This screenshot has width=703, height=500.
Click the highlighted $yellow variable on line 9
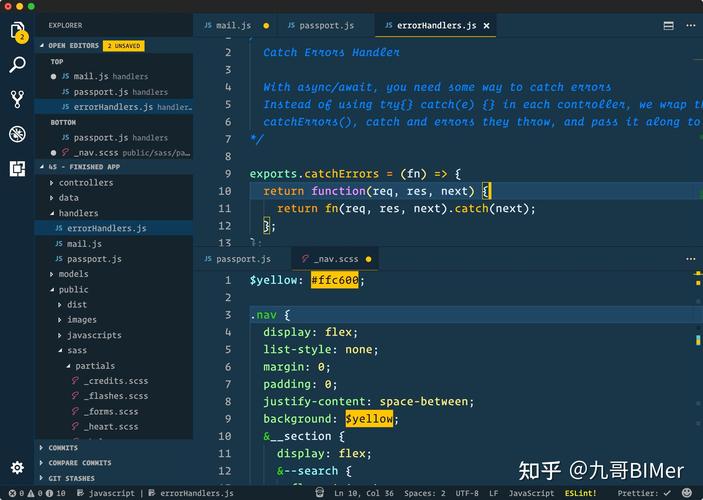pyautogui.click(x=369, y=419)
